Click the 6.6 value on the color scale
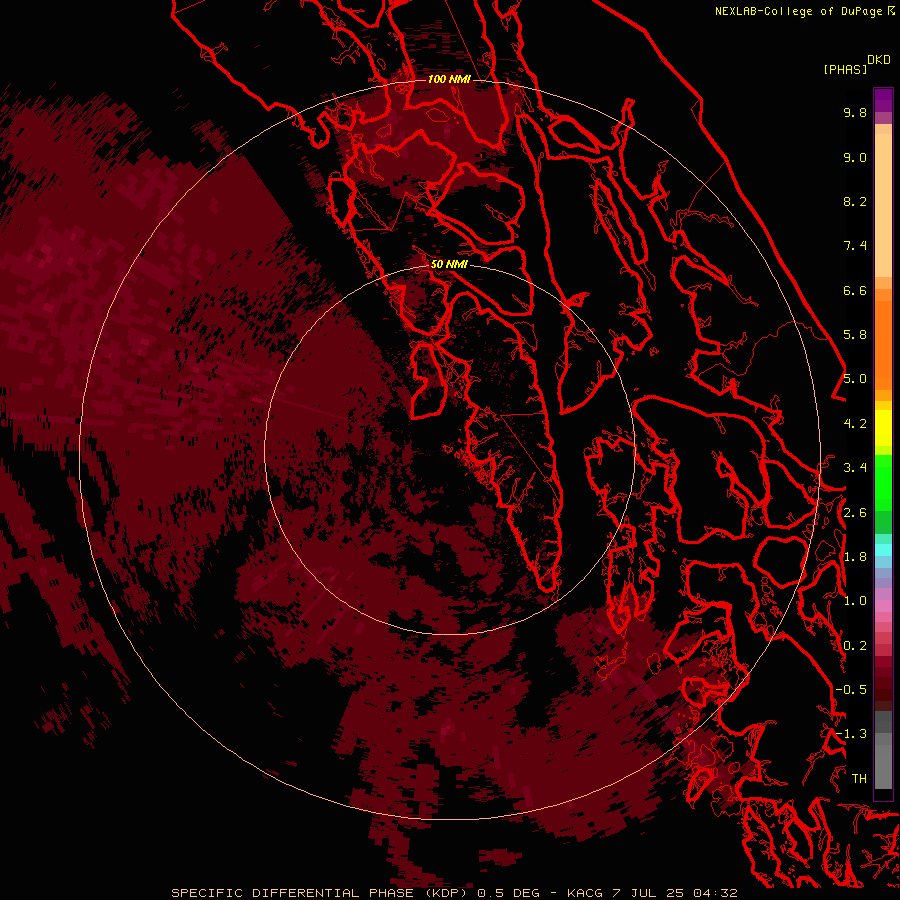Image resolution: width=900 pixels, height=900 pixels. [x=855, y=290]
